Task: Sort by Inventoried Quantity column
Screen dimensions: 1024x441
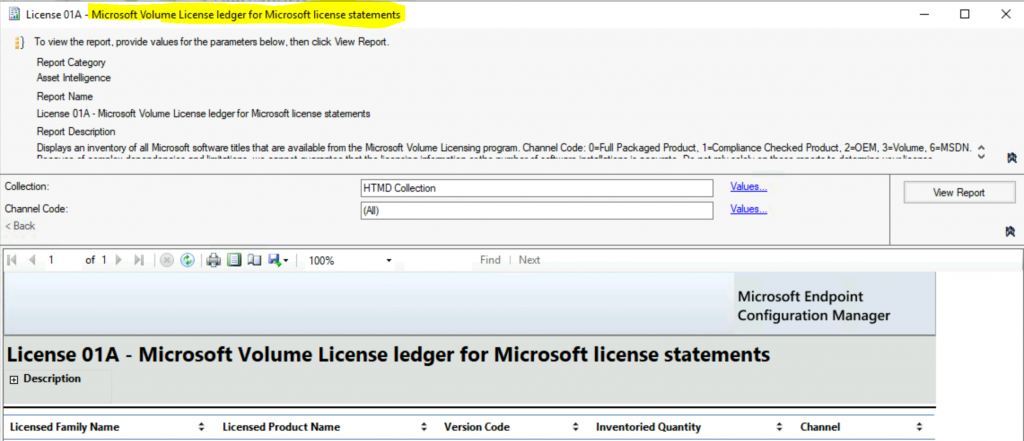Action: [779, 427]
